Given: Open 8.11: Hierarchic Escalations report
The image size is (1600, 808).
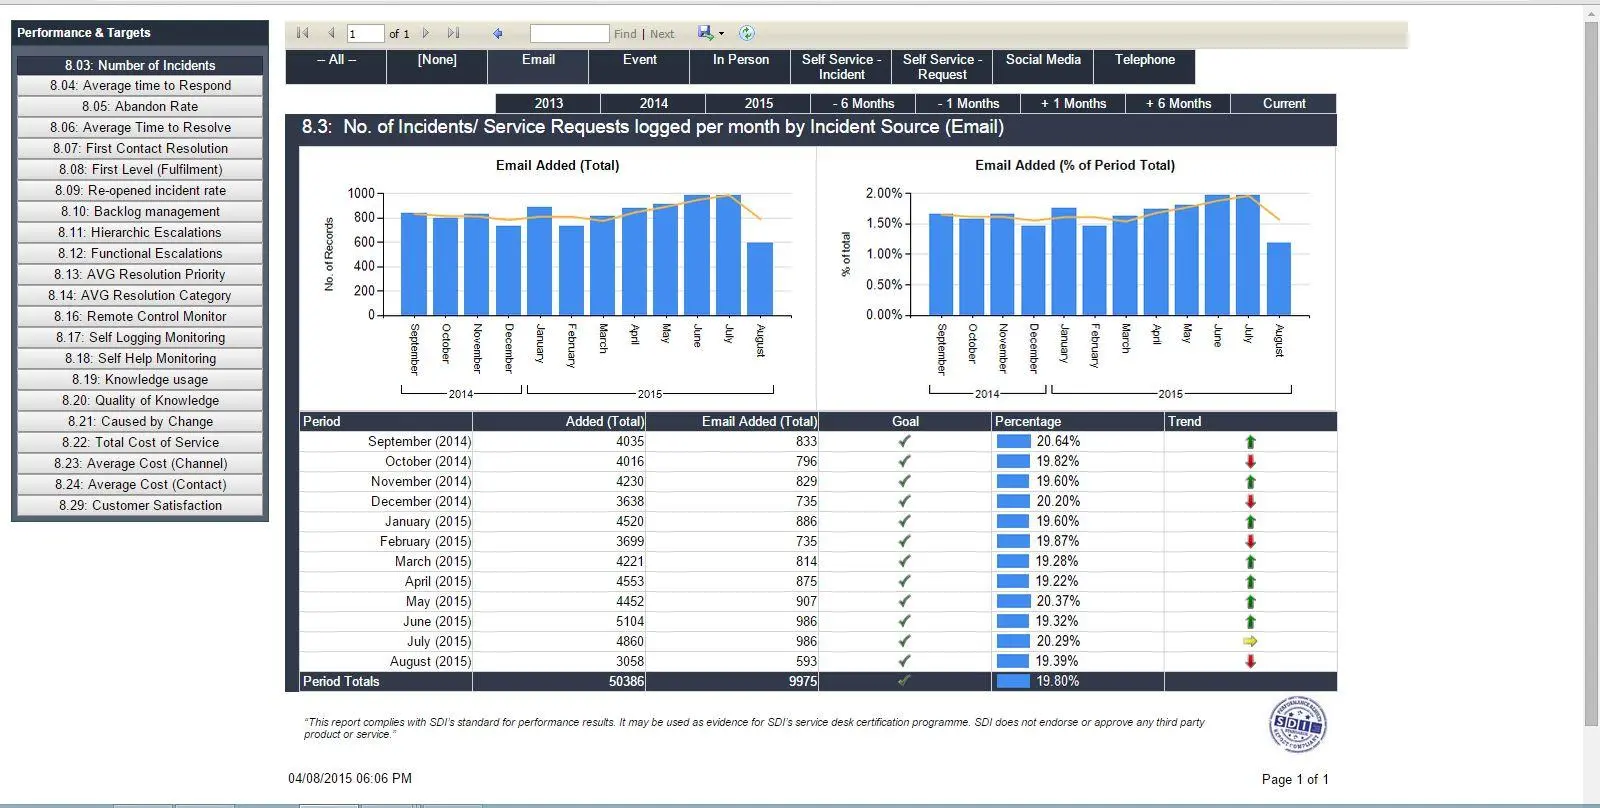Looking at the screenshot, I should [x=140, y=233].
